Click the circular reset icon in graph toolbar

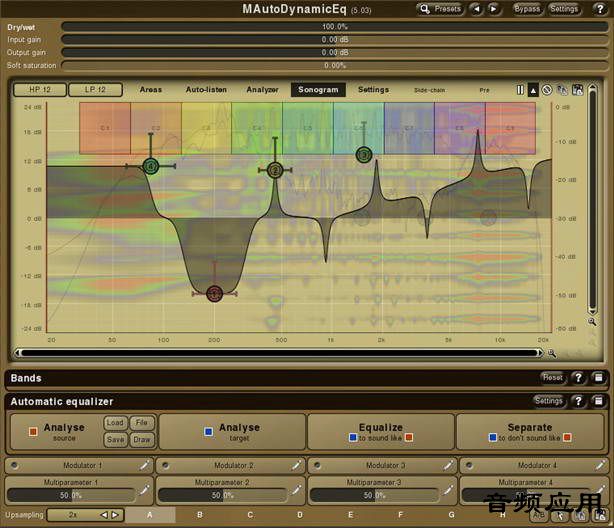[x=547, y=90]
